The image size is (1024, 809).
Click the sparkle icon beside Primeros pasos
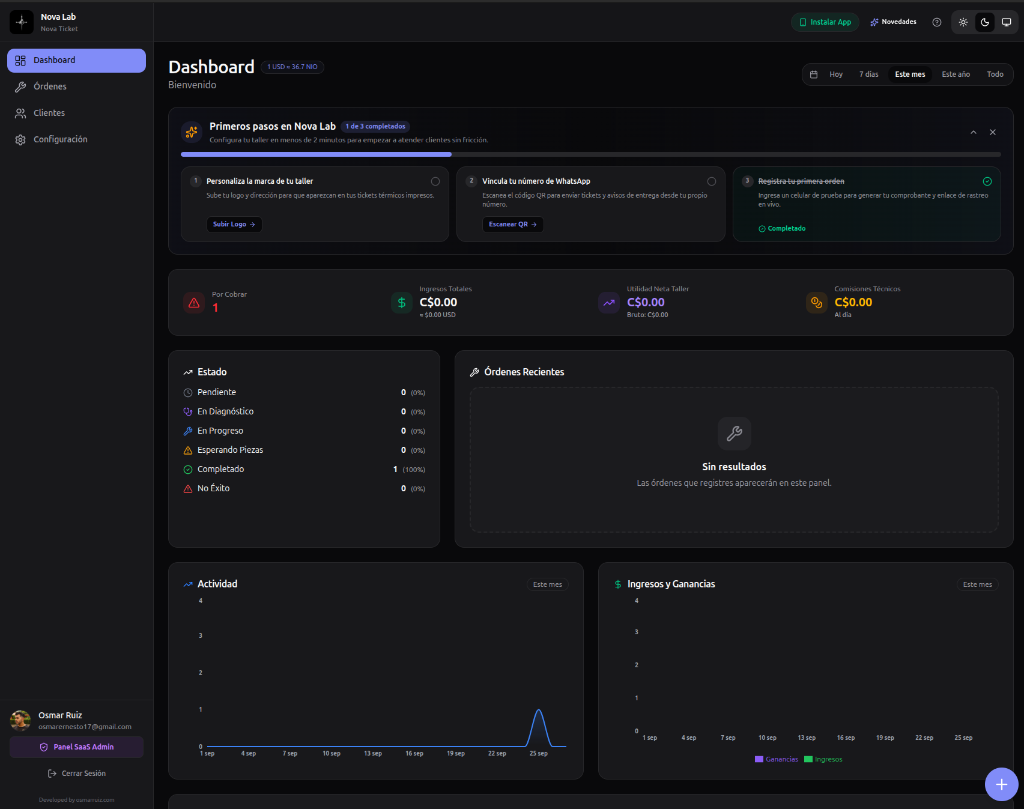[191, 132]
